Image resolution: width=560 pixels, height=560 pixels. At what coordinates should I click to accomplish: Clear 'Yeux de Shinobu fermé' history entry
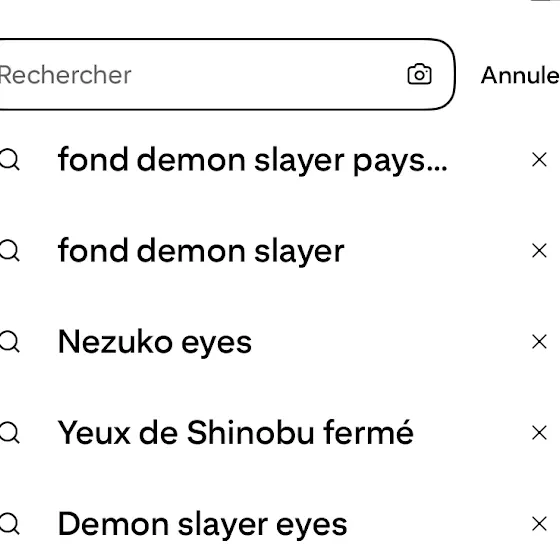pos(539,432)
